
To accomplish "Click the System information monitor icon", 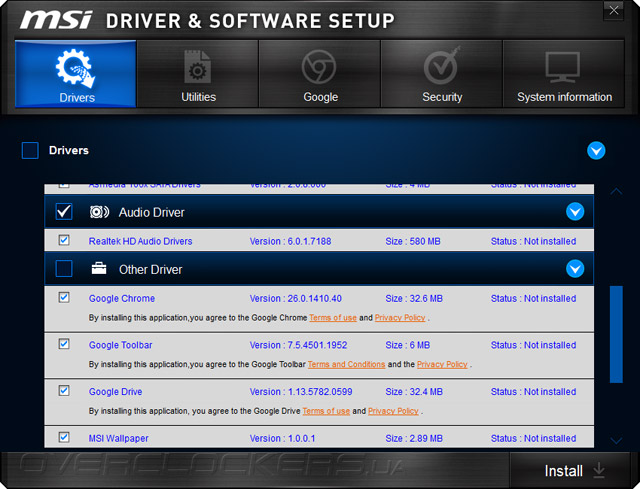I will pyautogui.click(x=562, y=67).
